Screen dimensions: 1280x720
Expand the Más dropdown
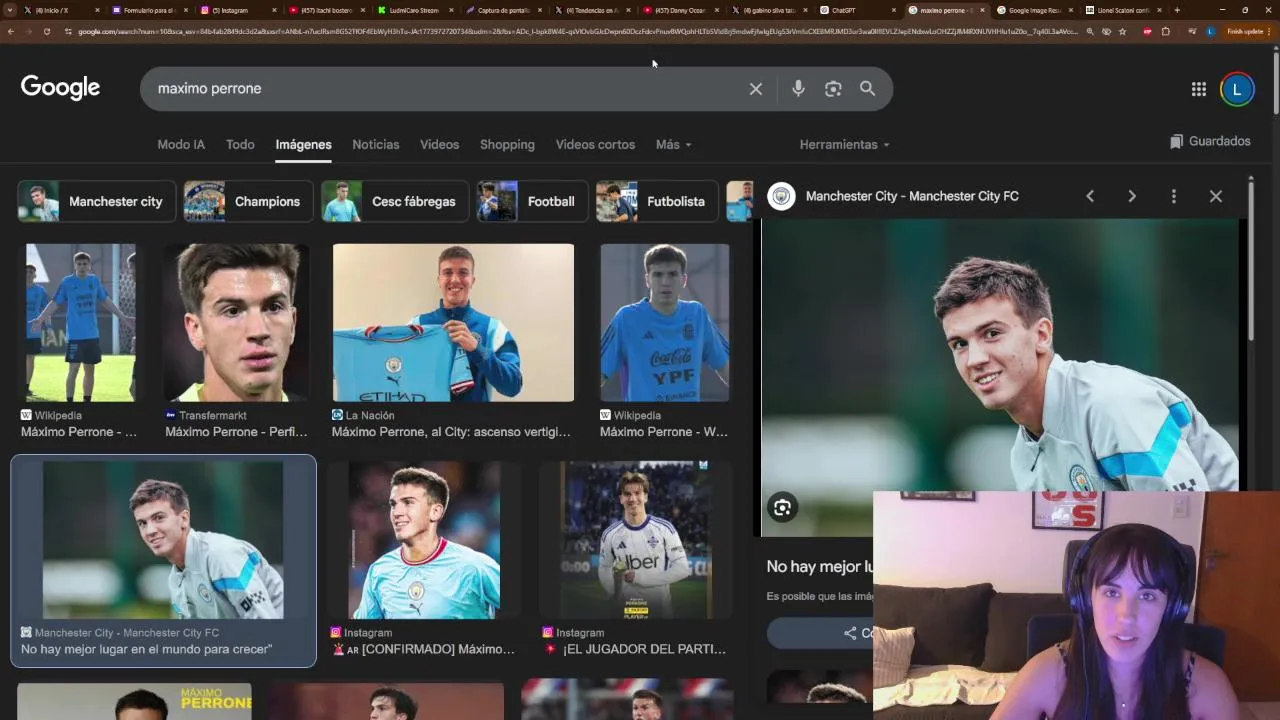[673, 145]
